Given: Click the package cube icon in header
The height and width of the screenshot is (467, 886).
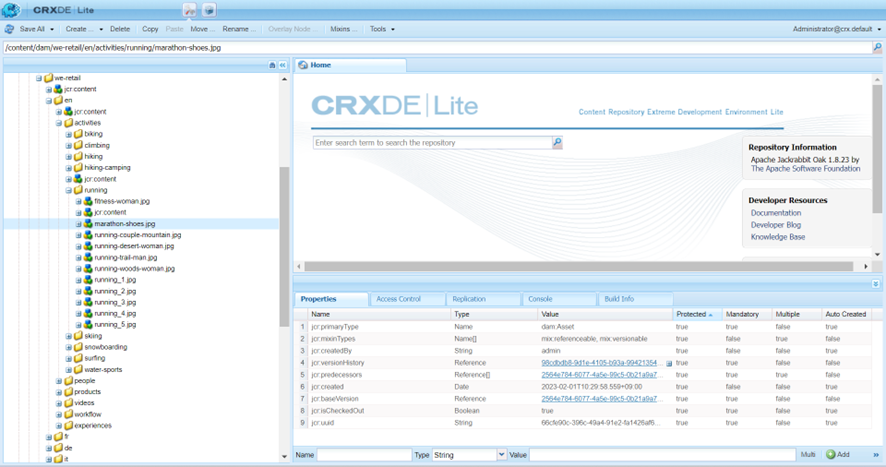Looking at the screenshot, I should (209, 10).
